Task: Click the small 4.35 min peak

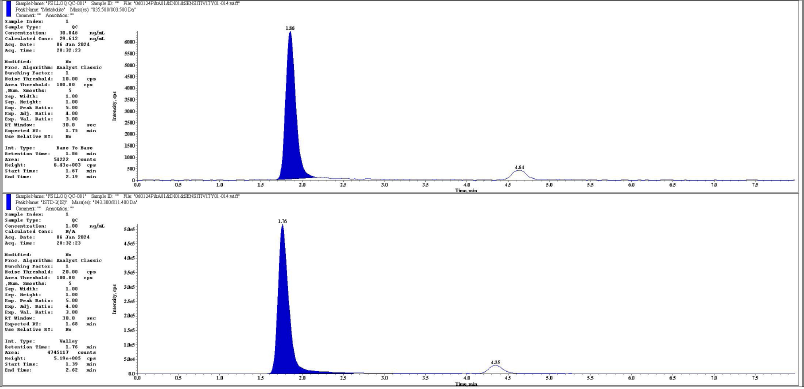Action: pyautogui.click(x=494, y=369)
